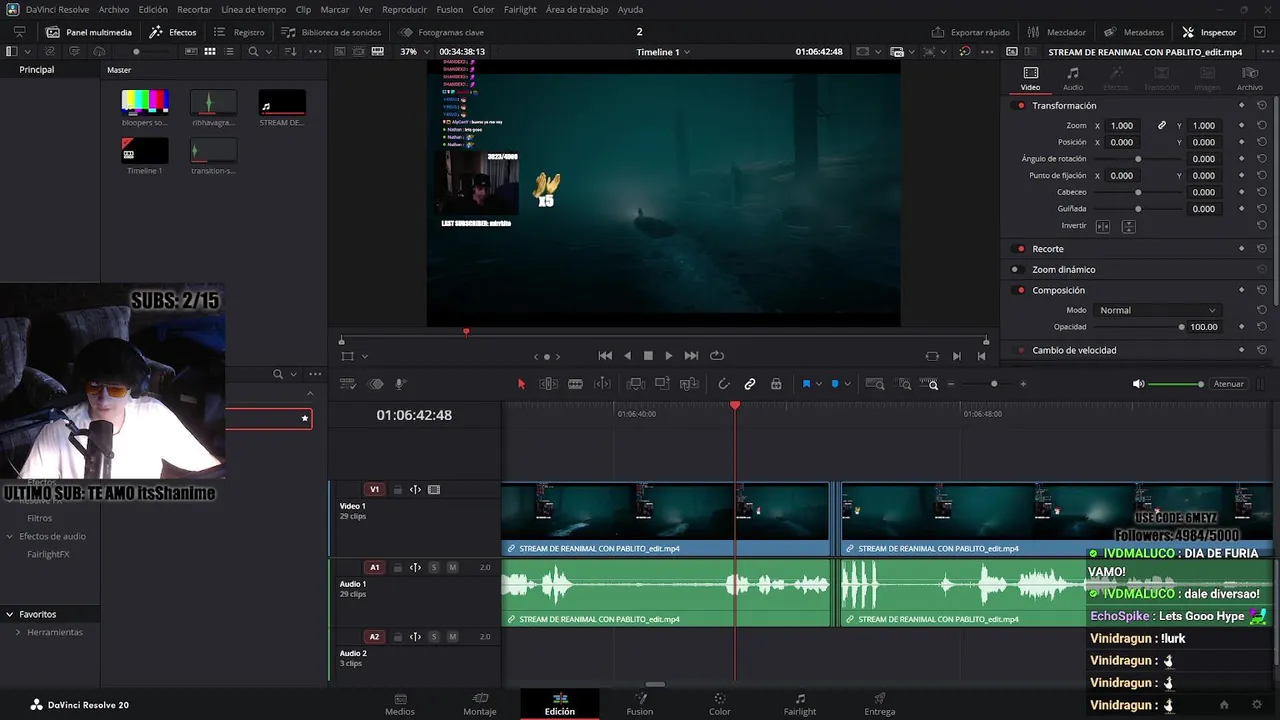Open the Modo Normal composite dropdown
Viewport: 1280px width, 720px height.
tap(1156, 310)
